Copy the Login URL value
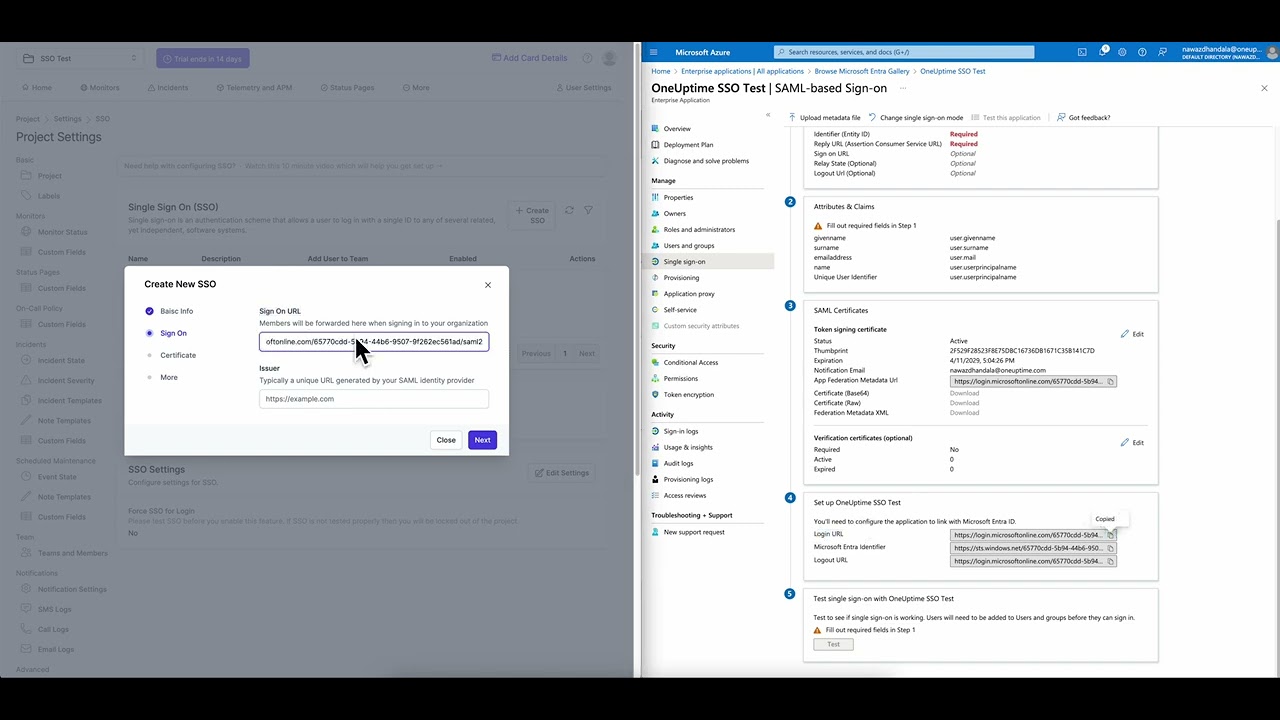This screenshot has width=1280, height=720. pyautogui.click(x=1110, y=535)
